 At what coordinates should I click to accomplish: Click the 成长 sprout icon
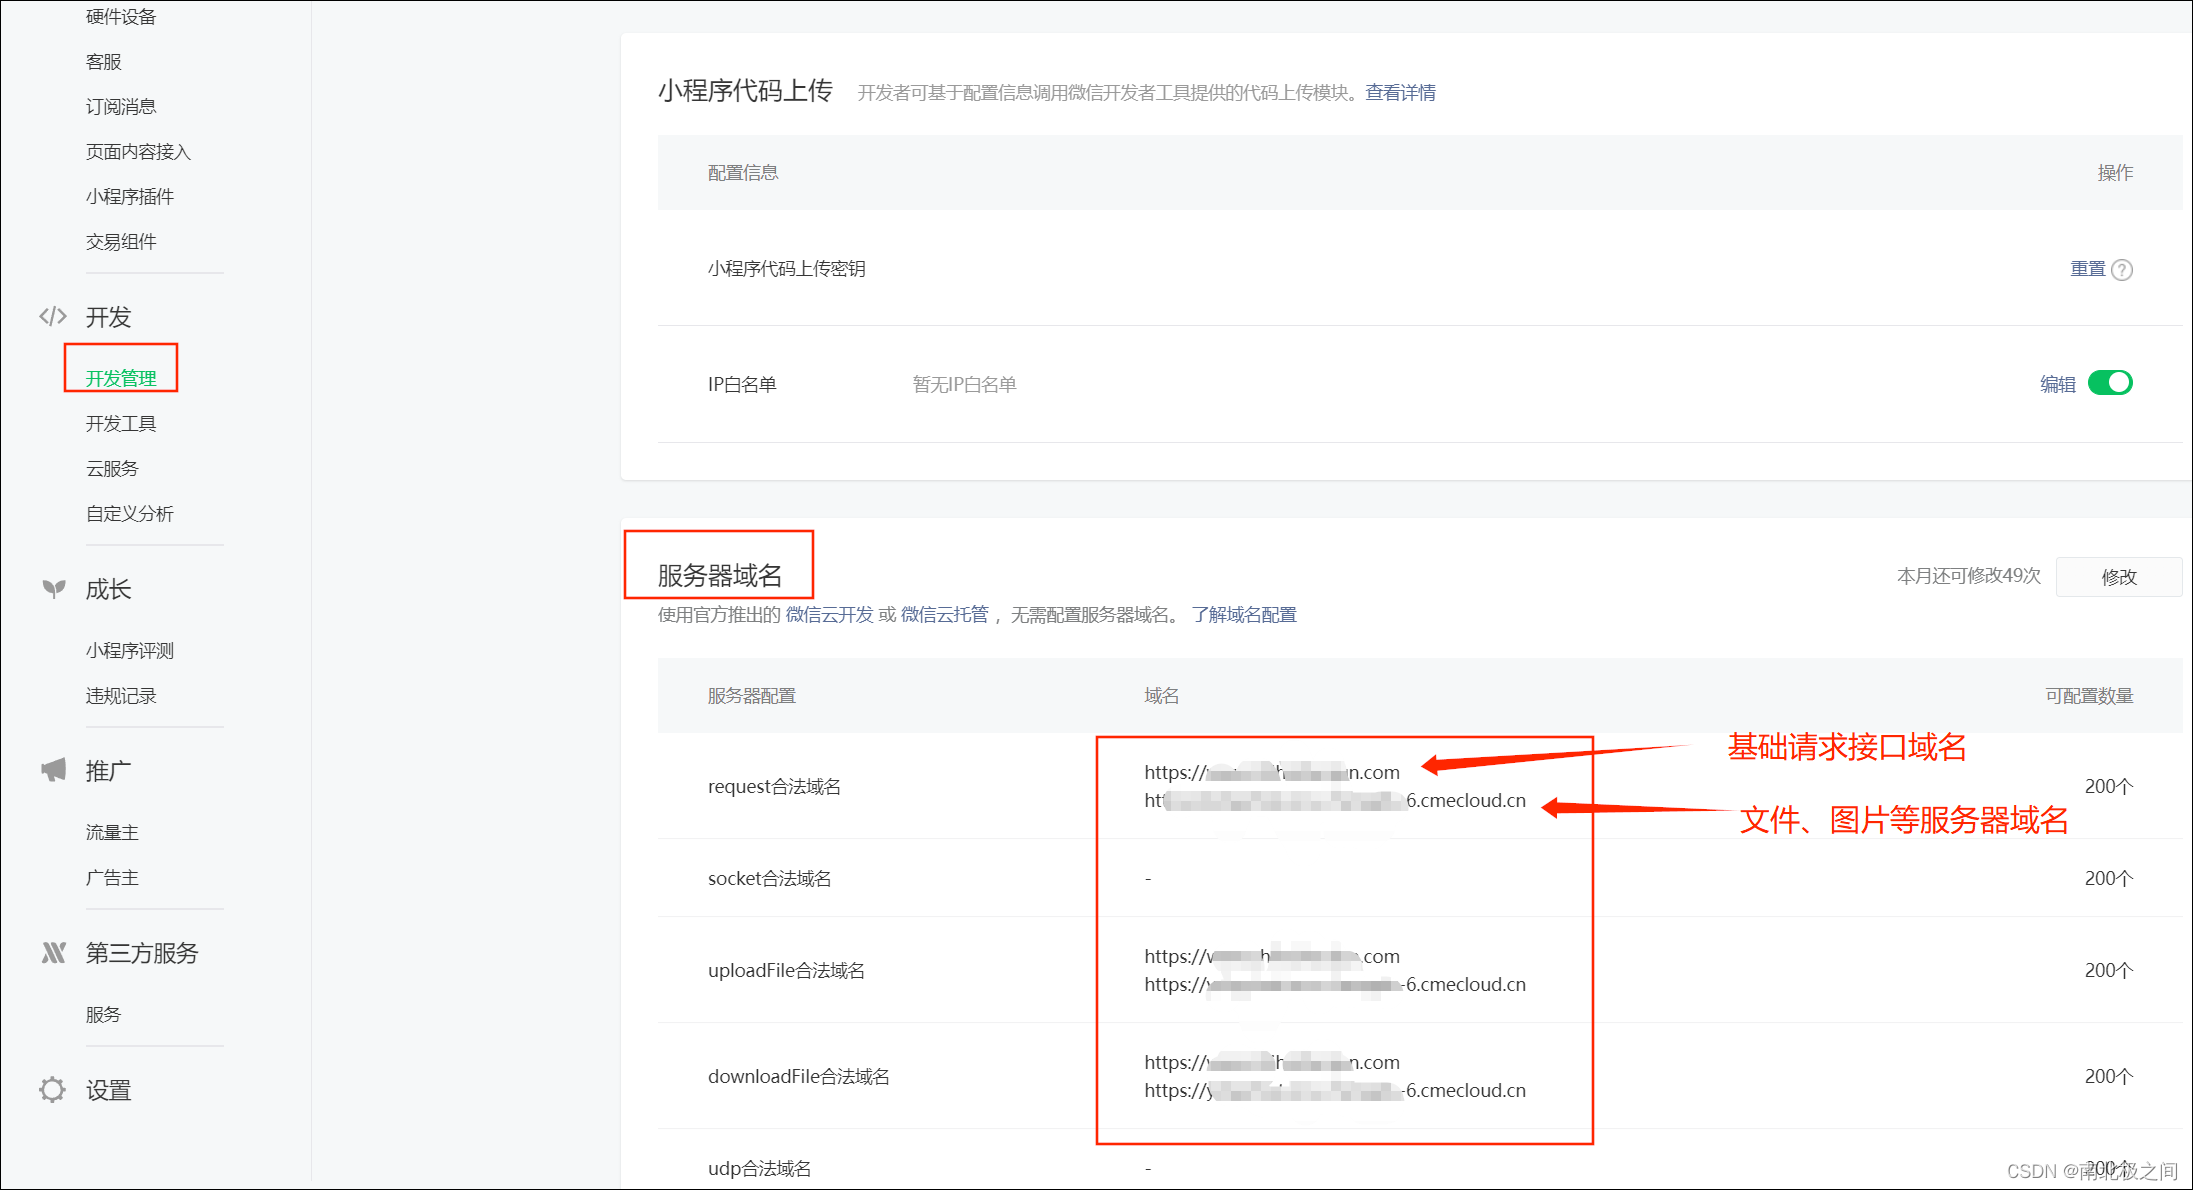click(54, 589)
